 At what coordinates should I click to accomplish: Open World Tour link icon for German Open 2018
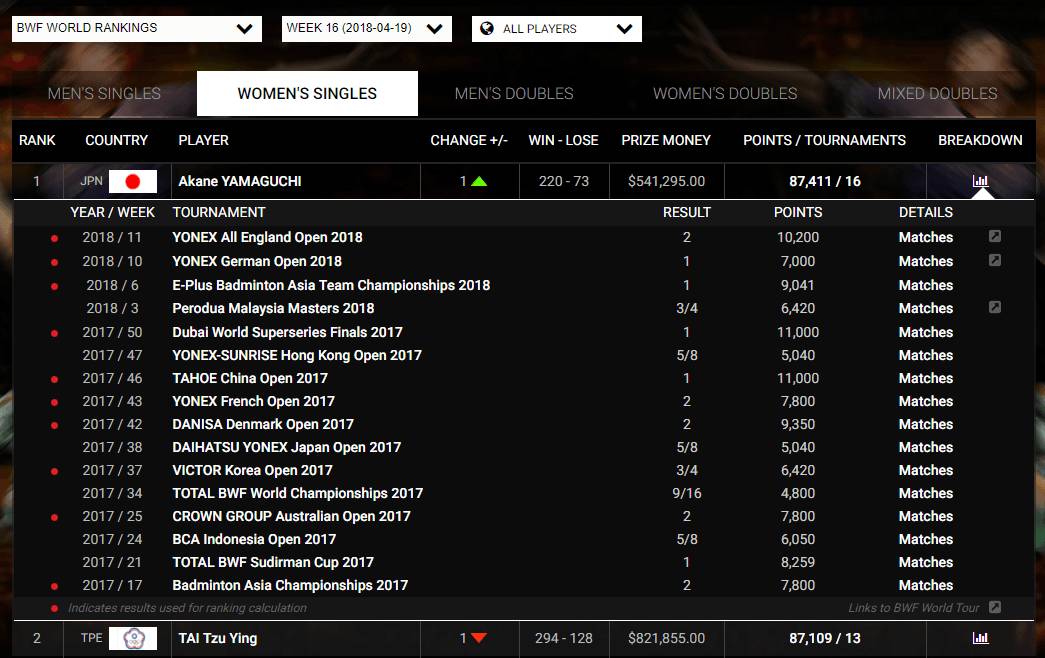995,260
